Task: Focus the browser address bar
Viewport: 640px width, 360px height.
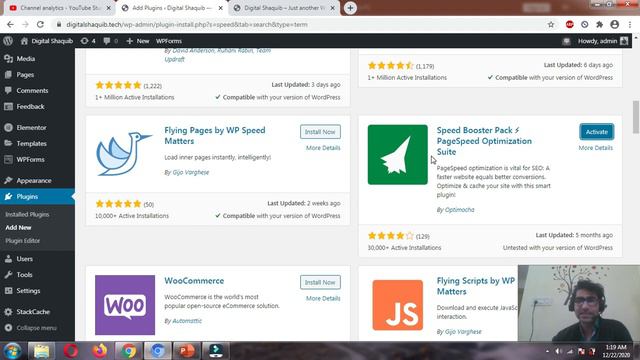Action: point(302,24)
